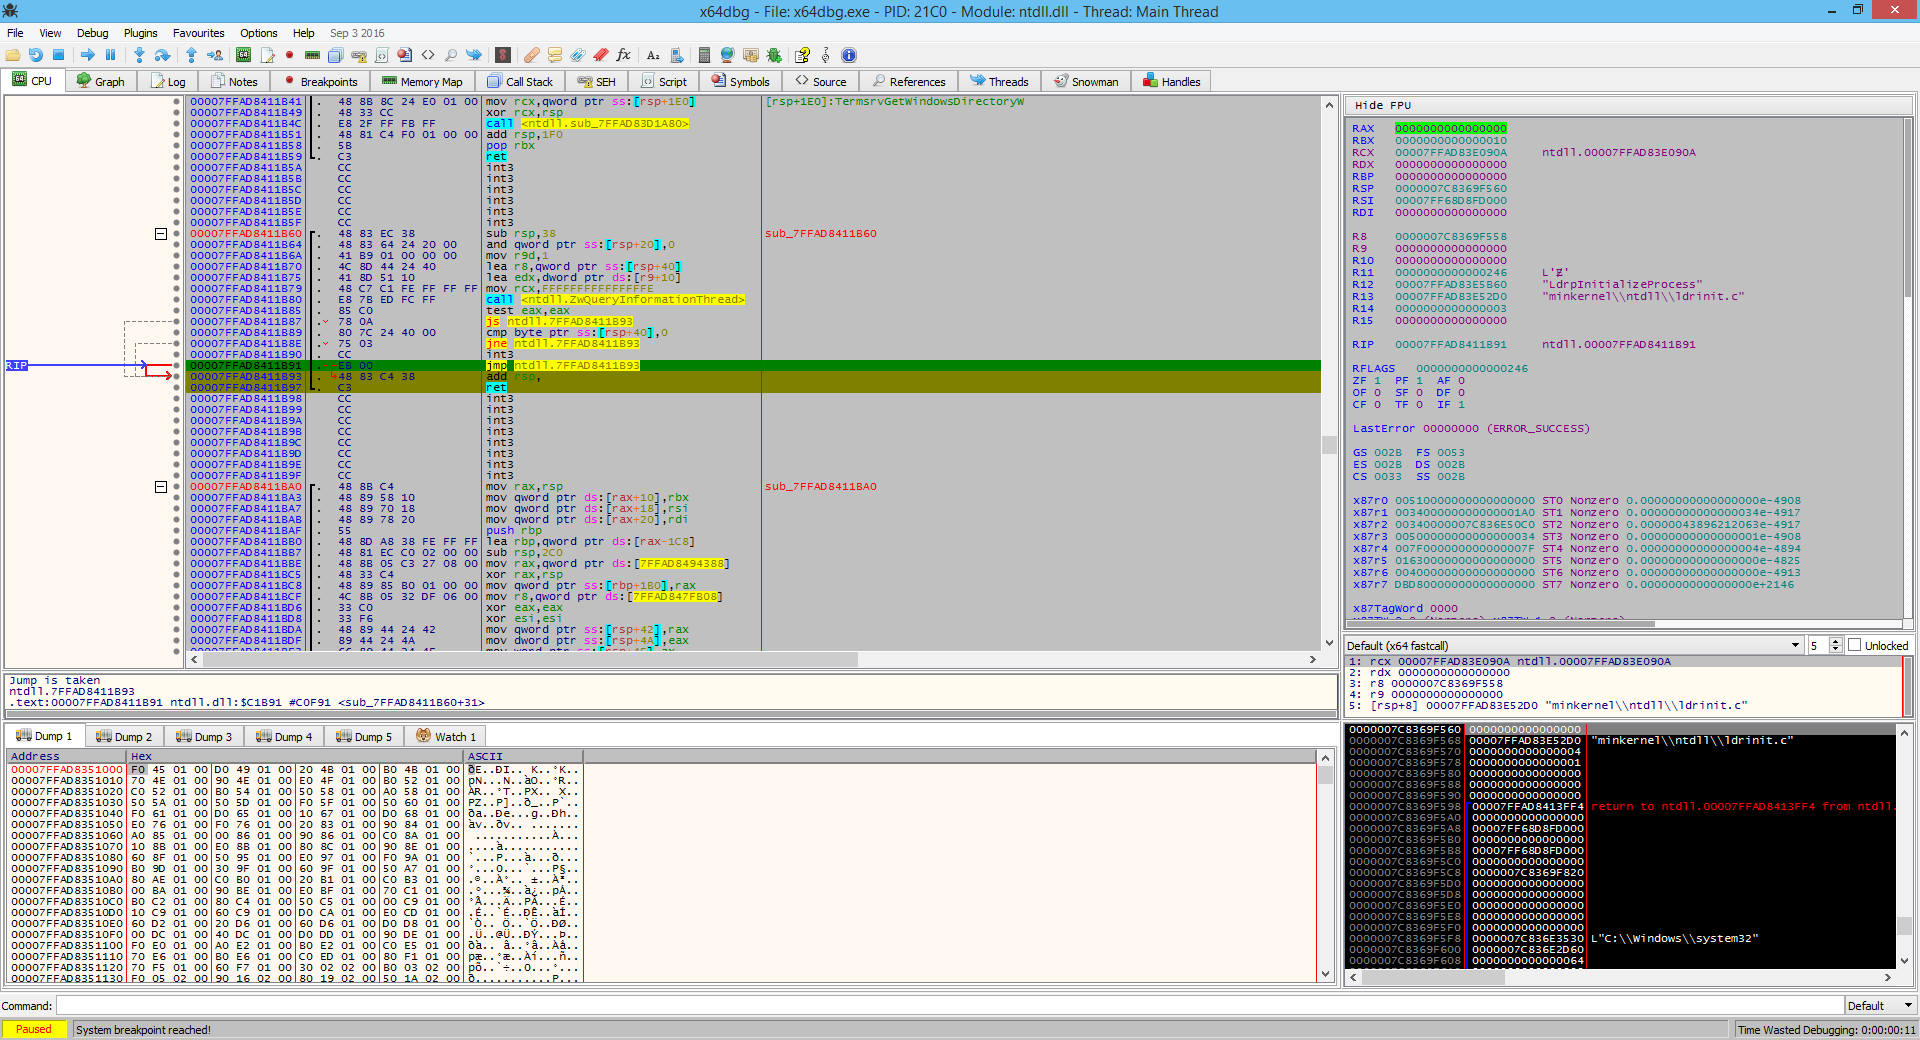
Task: Click the ZF flag value
Action: point(1377,381)
